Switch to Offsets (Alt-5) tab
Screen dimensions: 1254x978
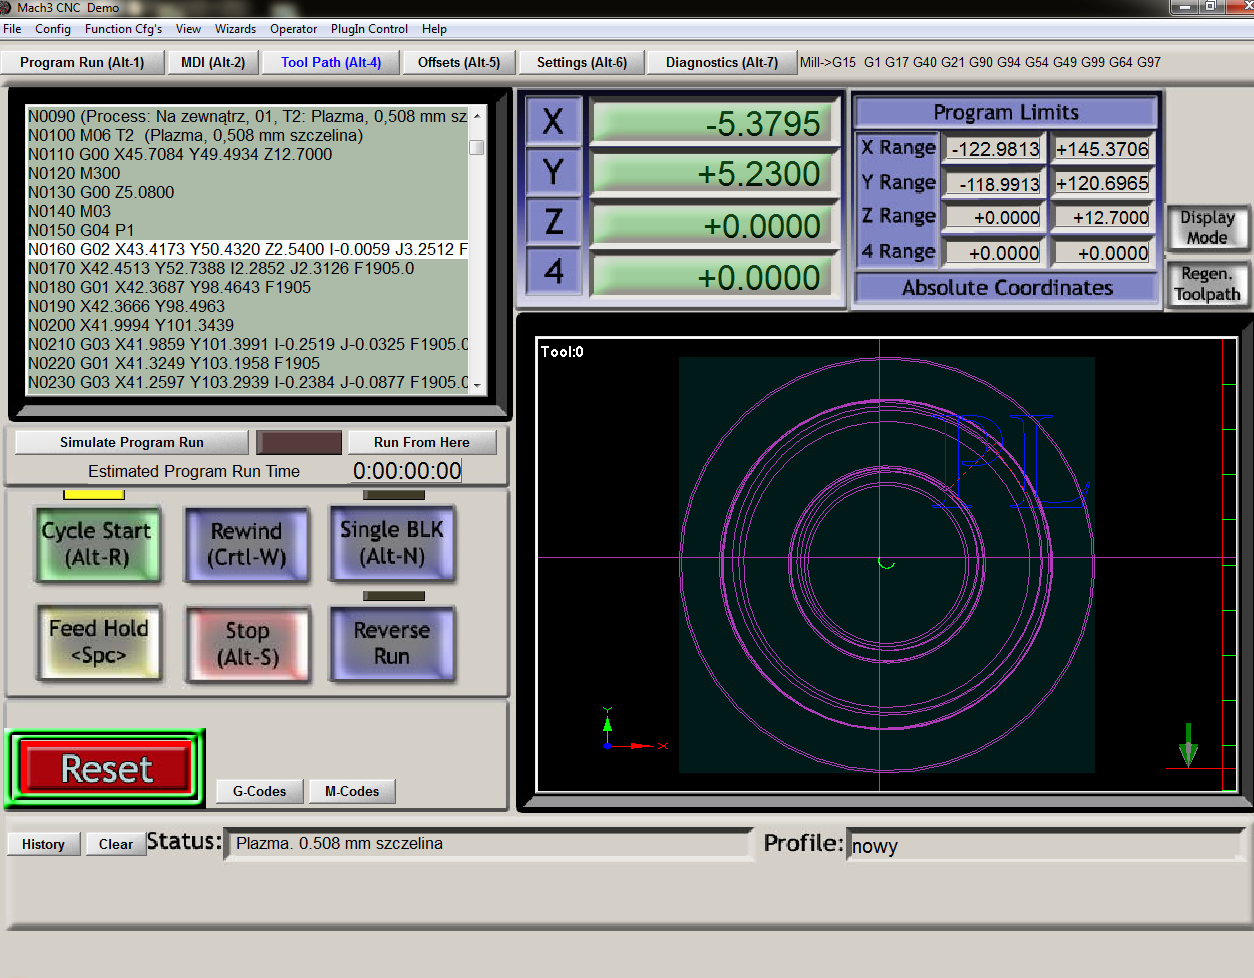point(459,62)
